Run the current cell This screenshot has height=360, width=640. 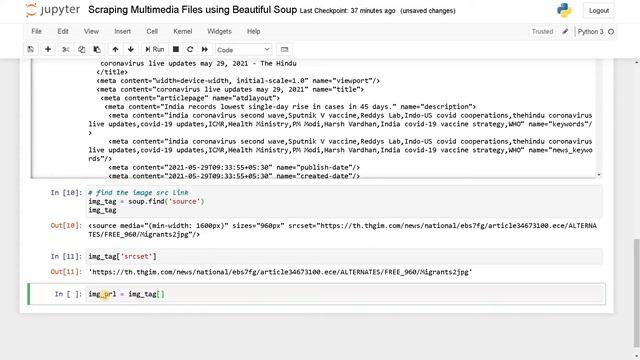(155, 49)
